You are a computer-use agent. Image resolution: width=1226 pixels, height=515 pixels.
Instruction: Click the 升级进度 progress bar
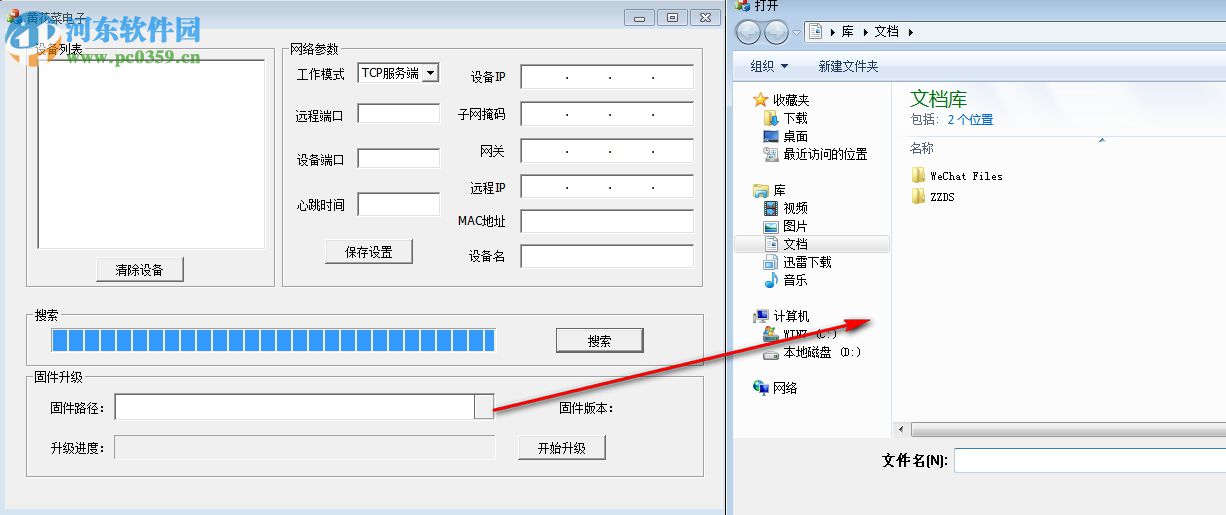point(304,448)
